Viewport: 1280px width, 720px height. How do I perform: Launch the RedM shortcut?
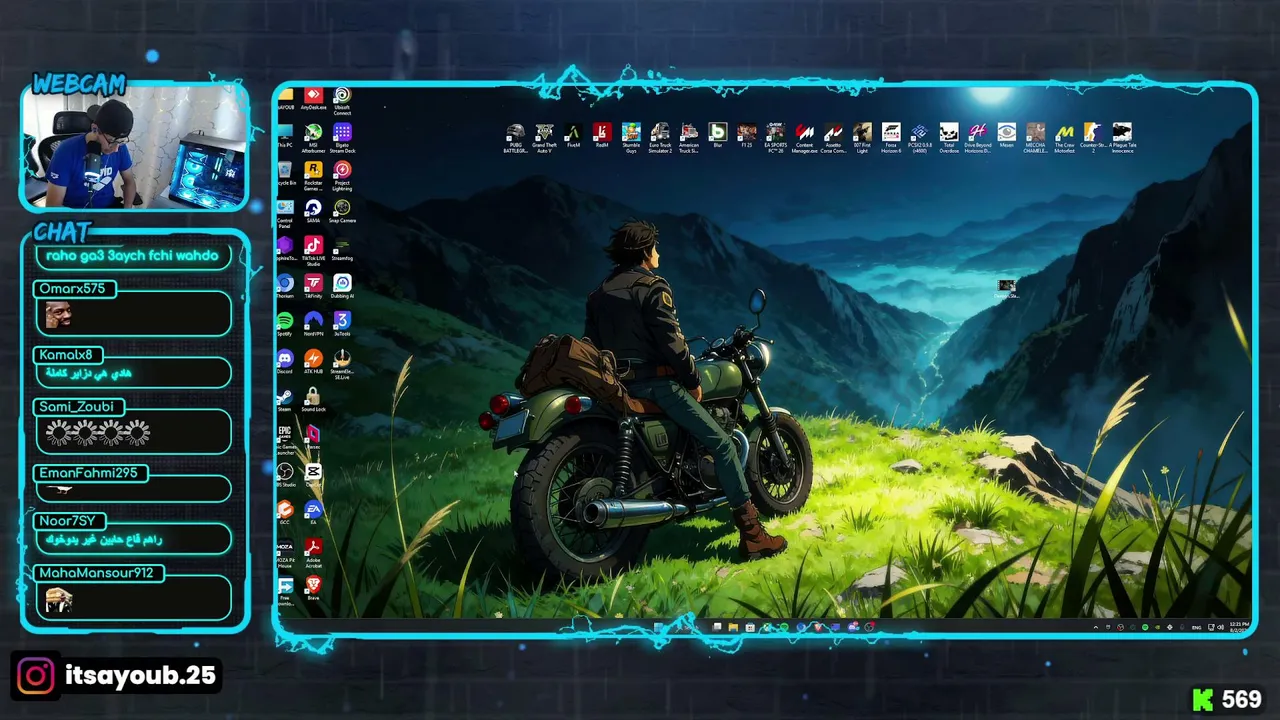(x=602, y=136)
